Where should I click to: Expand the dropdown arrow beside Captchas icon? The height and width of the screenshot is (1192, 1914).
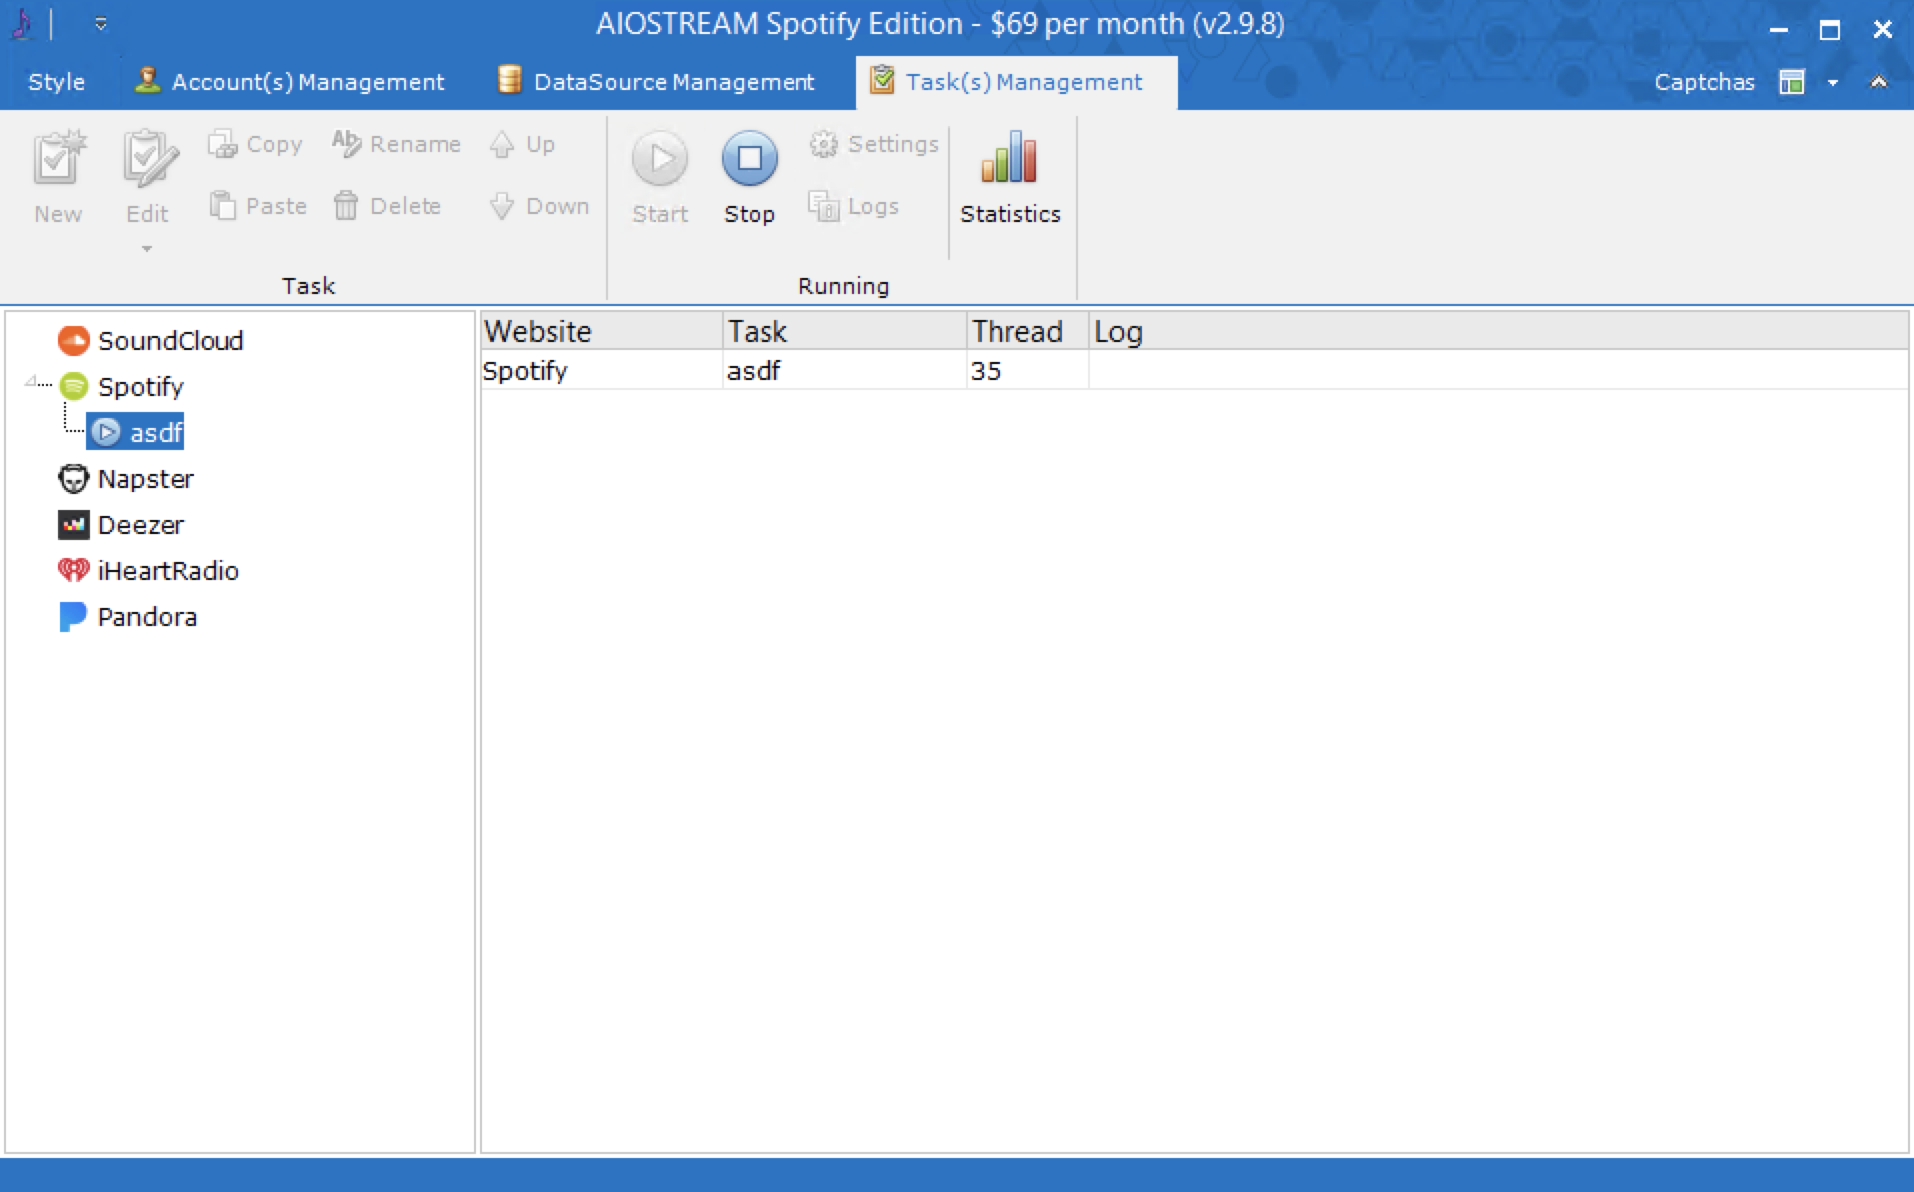click(1832, 83)
